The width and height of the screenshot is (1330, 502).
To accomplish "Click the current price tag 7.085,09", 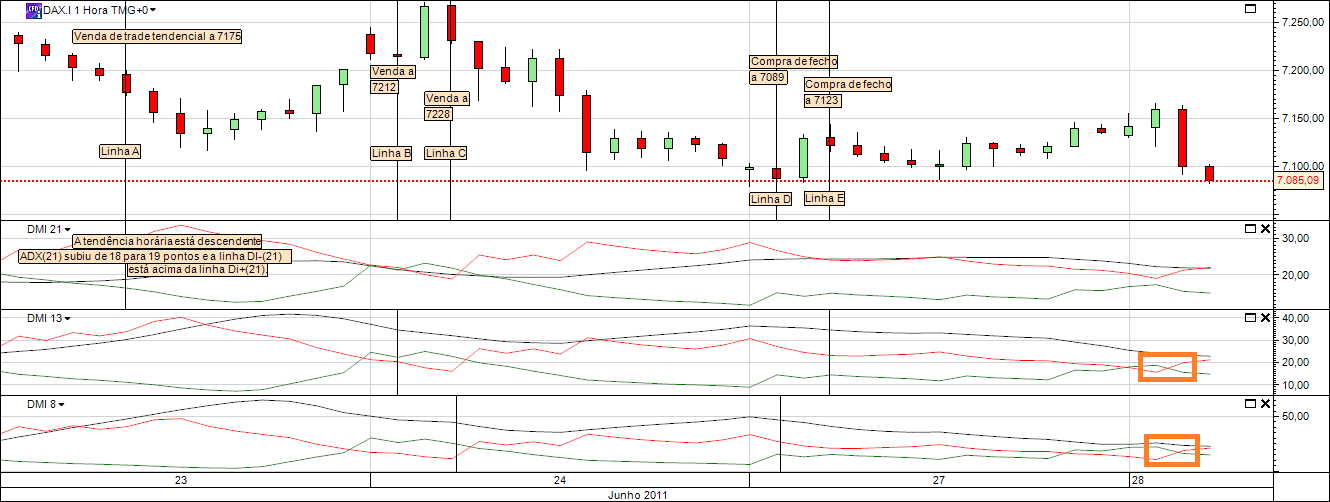I will [x=1299, y=181].
